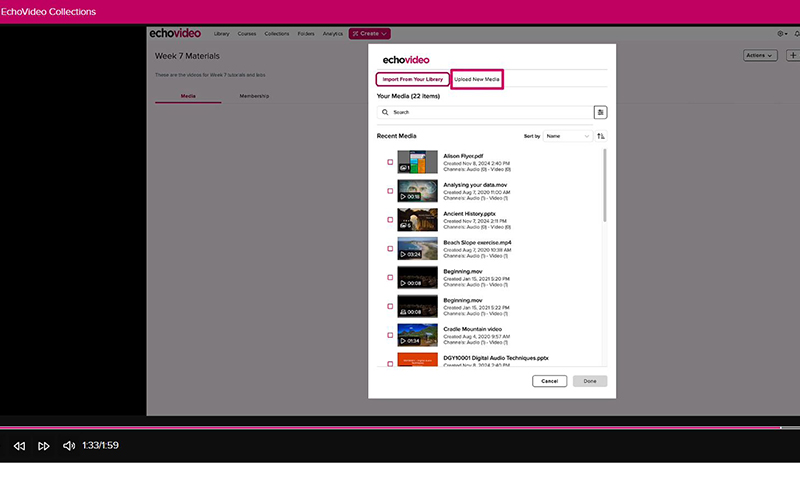800x487 pixels.
Task: Check the box next to Ancient History.pptx
Action: [390, 219]
